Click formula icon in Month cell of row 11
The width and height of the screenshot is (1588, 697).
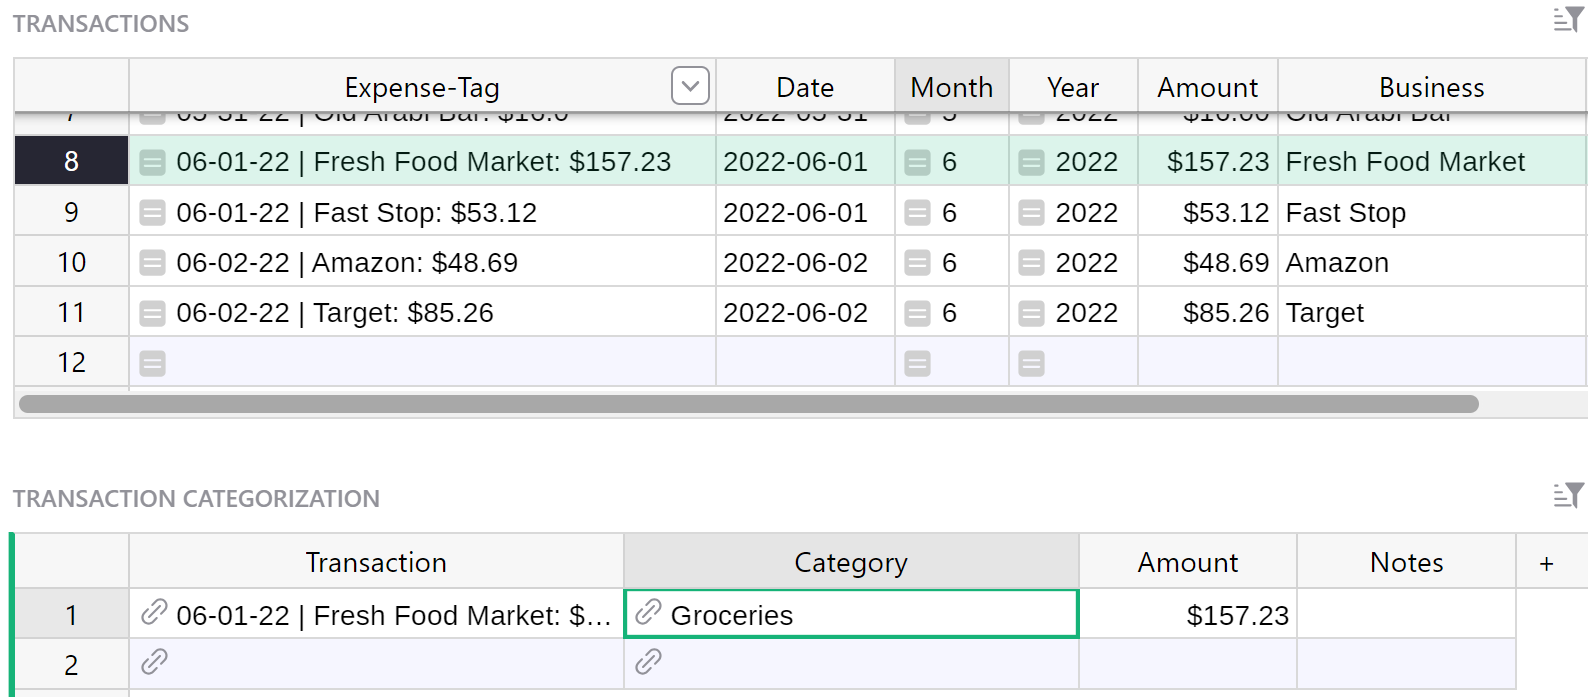coord(917,313)
